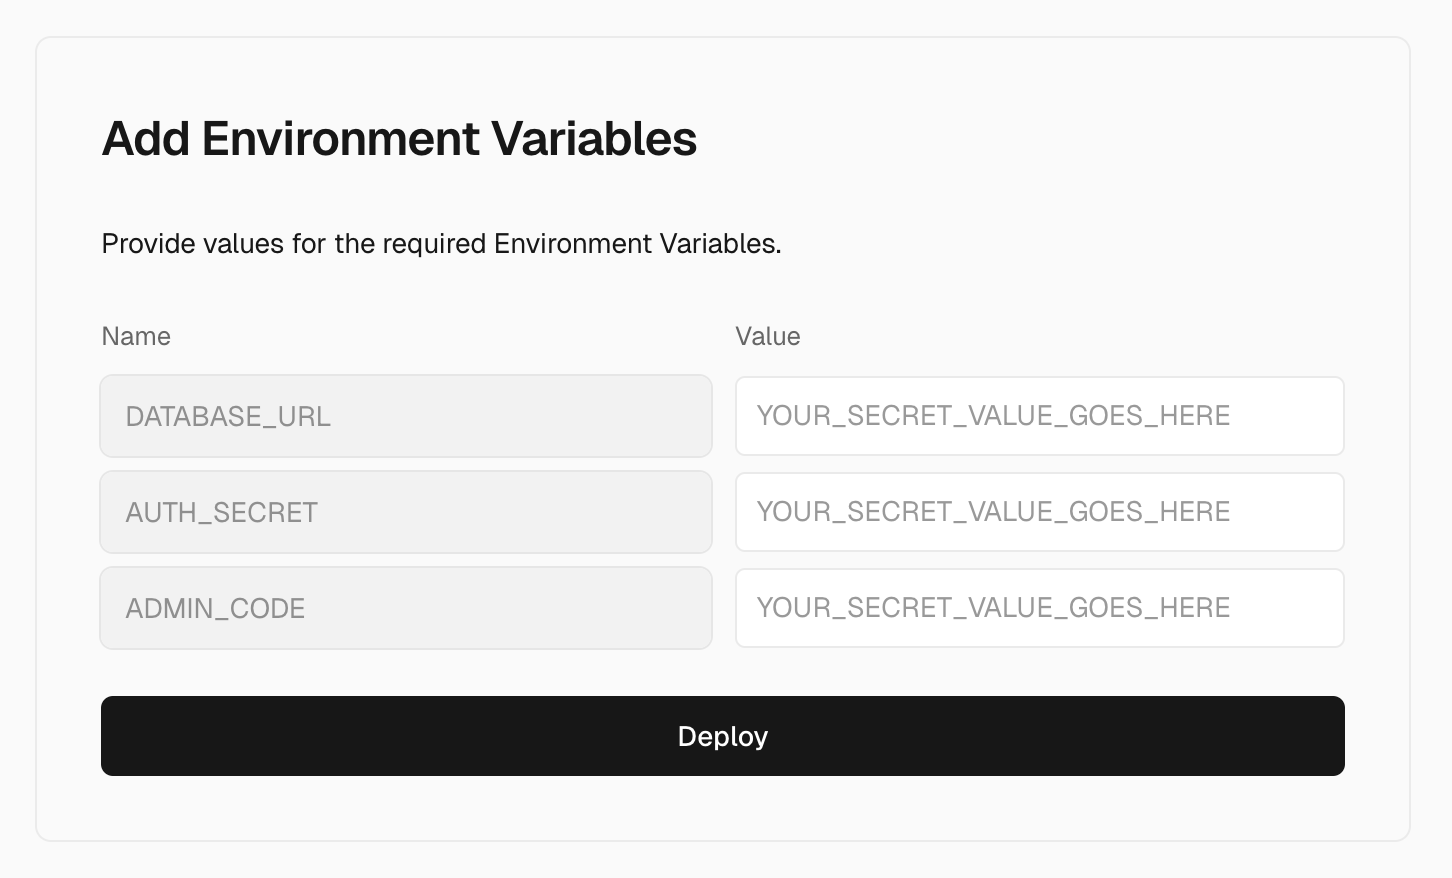Screen dimensions: 1452x878
Task: Enter the secret value box beside DATABASE_URL
Action: (x=1039, y=416)
